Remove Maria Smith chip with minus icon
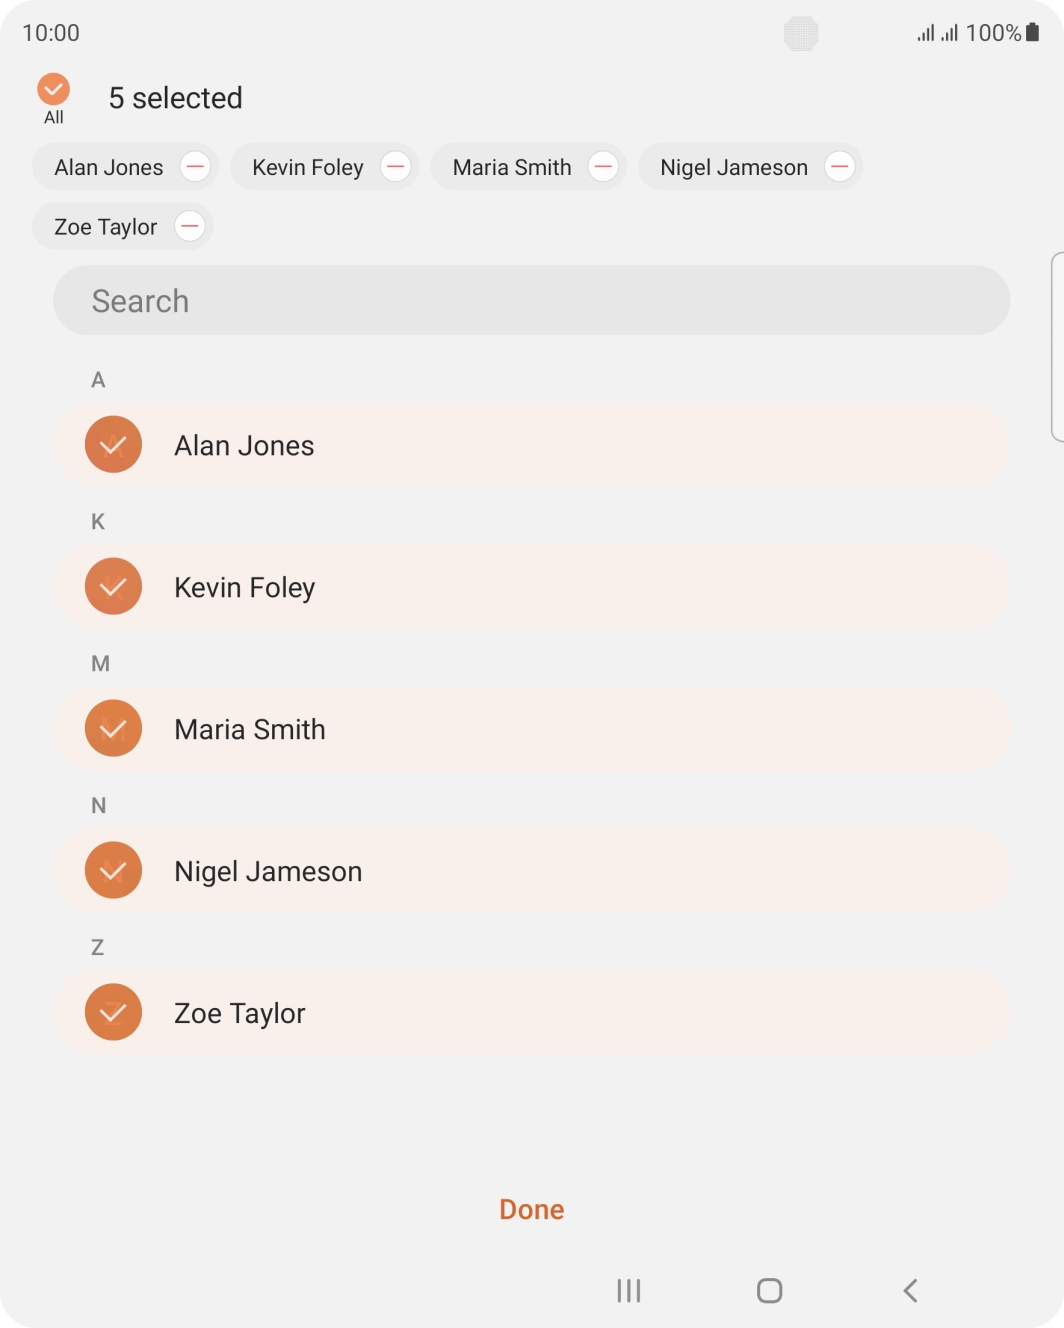The image size is (1064, 1328). click(x=603, y=167)
